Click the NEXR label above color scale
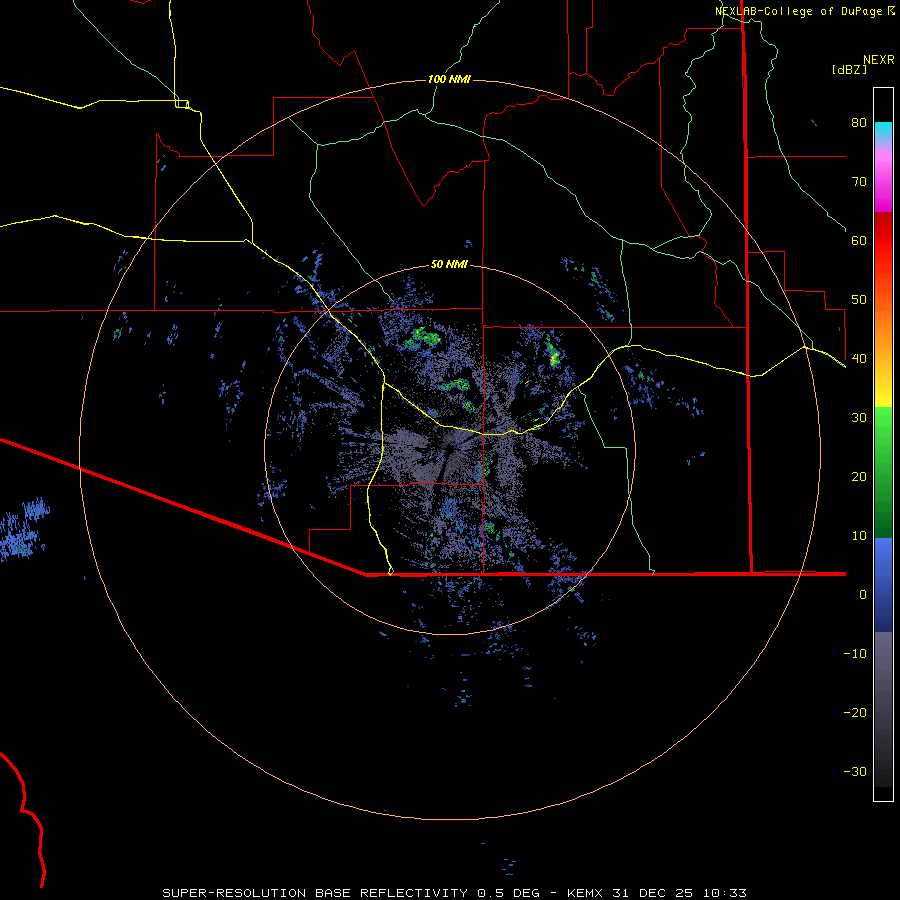 tap(878, 60)
